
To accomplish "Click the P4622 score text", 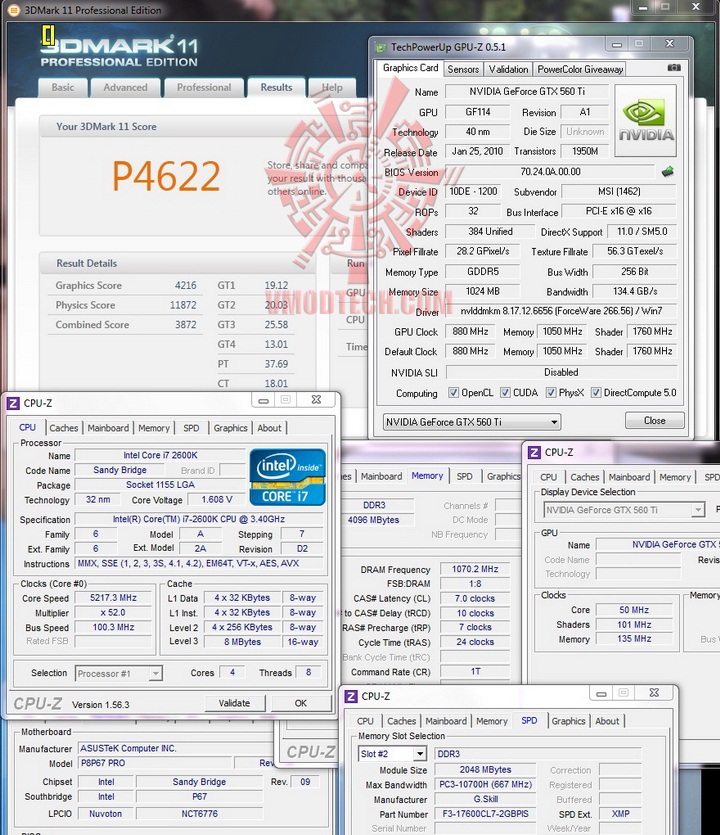I will pyautogui.click(x=166, y=176).
